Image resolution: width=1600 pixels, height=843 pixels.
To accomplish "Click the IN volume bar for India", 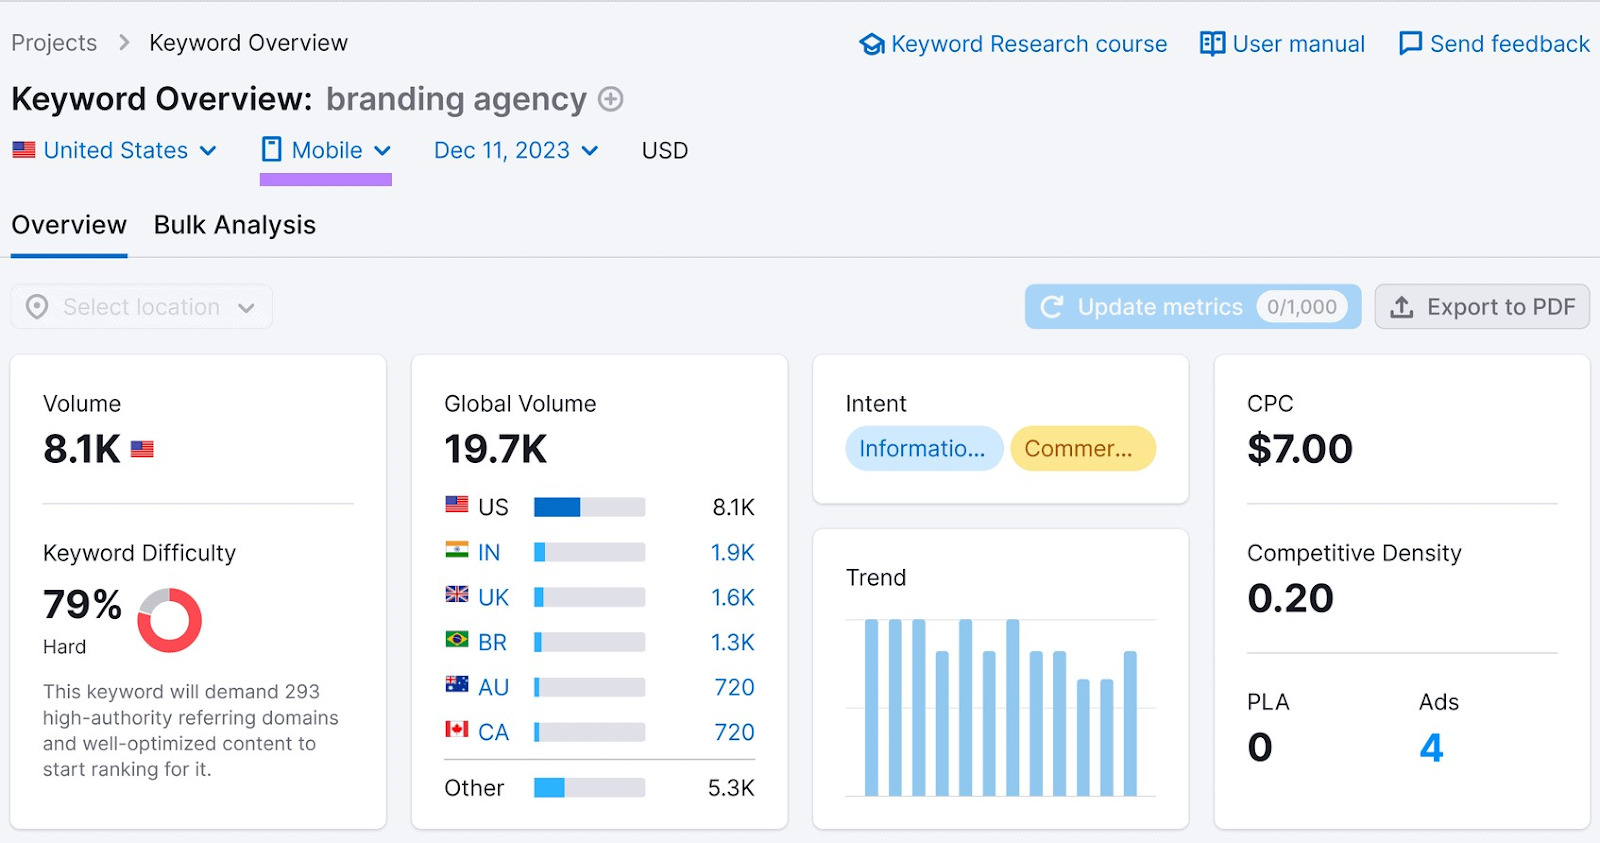I will [589, 552].
